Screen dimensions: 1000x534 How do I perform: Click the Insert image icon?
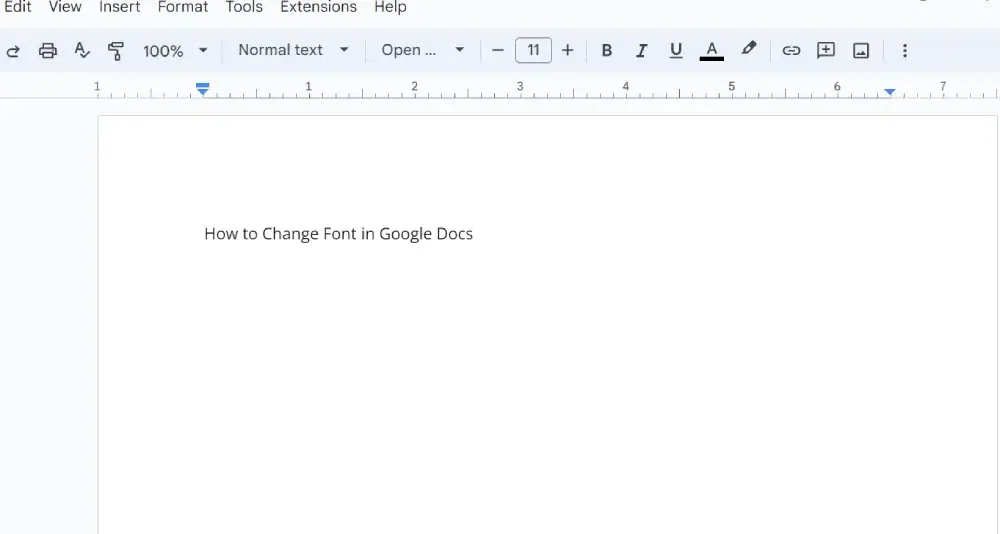[861, 50]
